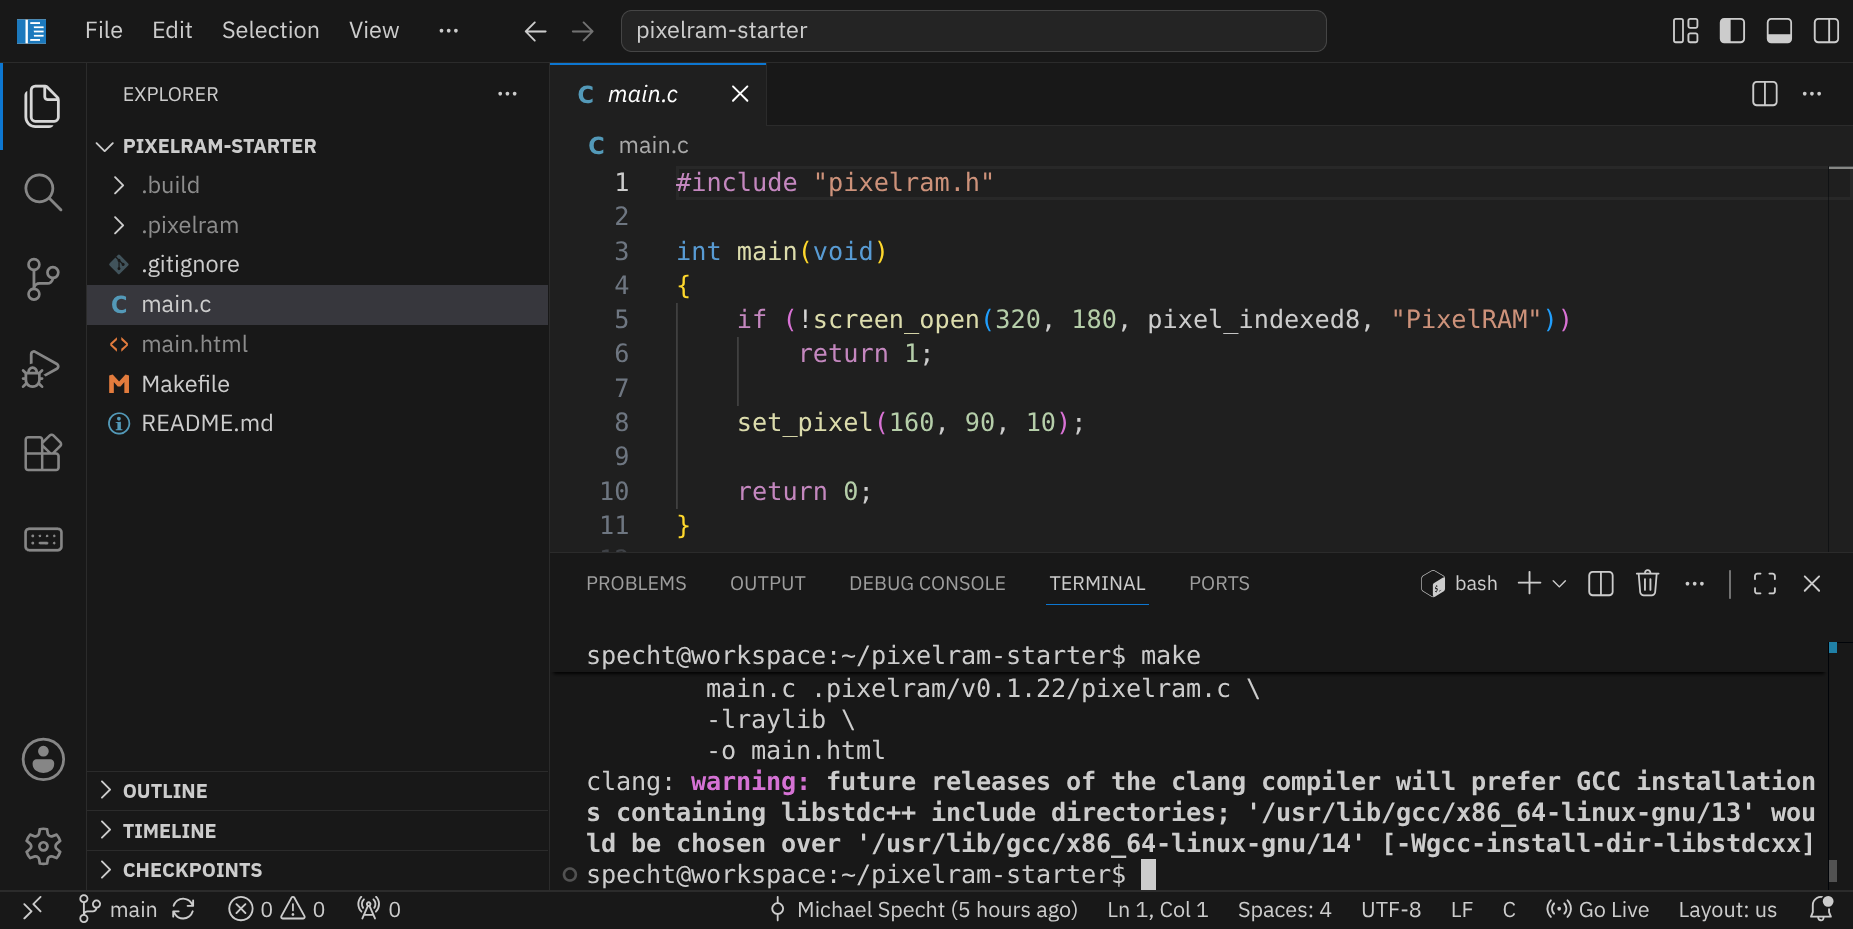Open the Run and Debug view
1853x929 pixels.
[x=42, y=367]
